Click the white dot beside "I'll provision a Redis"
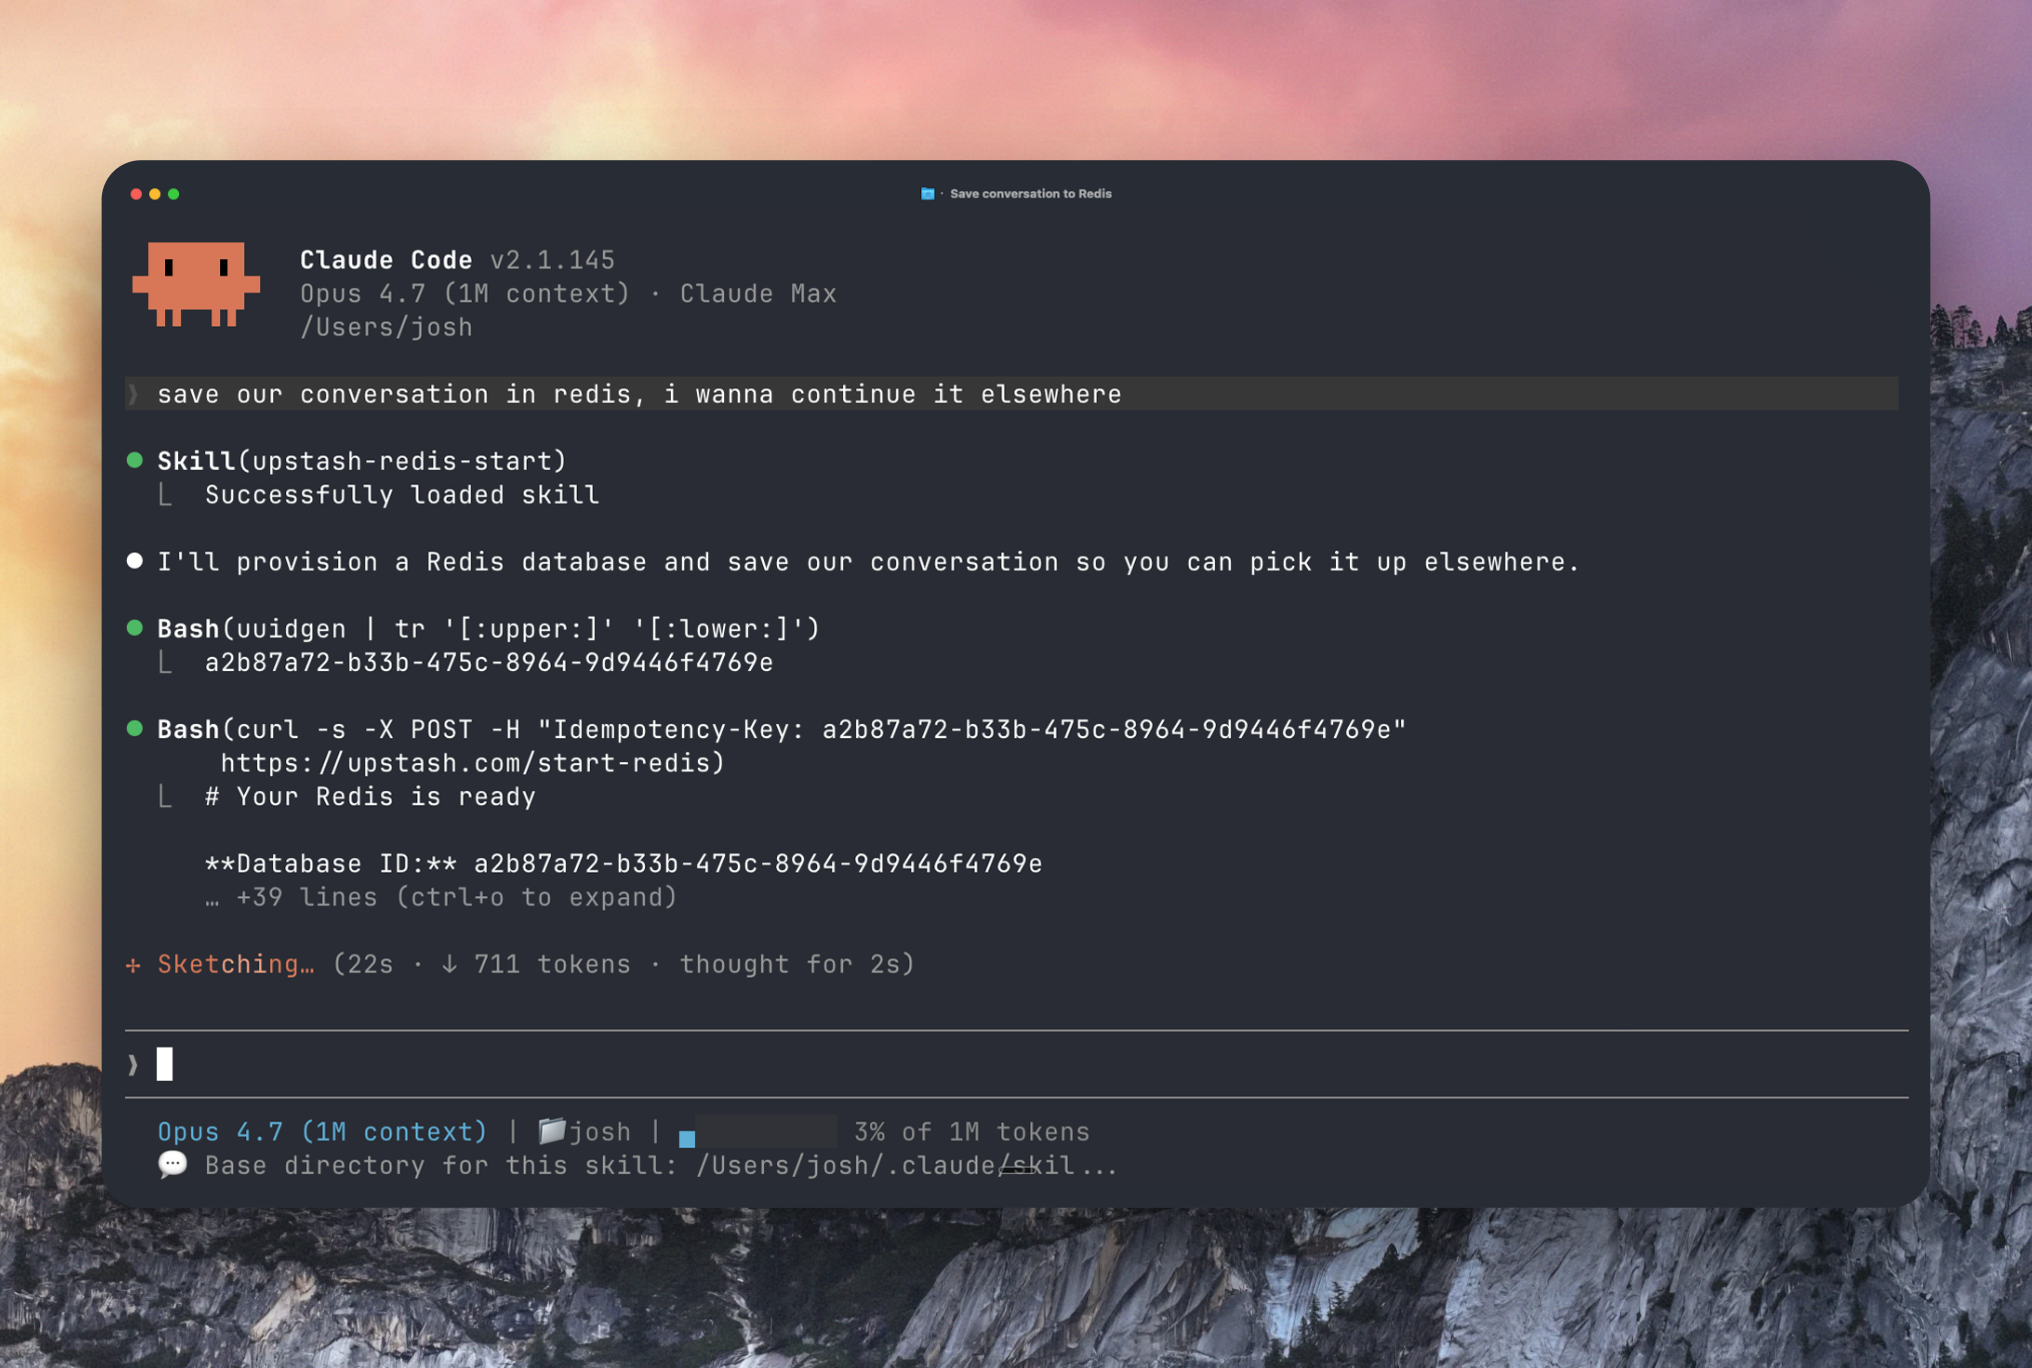This screenshot has width=2032, height=1368. coord(135,561)
